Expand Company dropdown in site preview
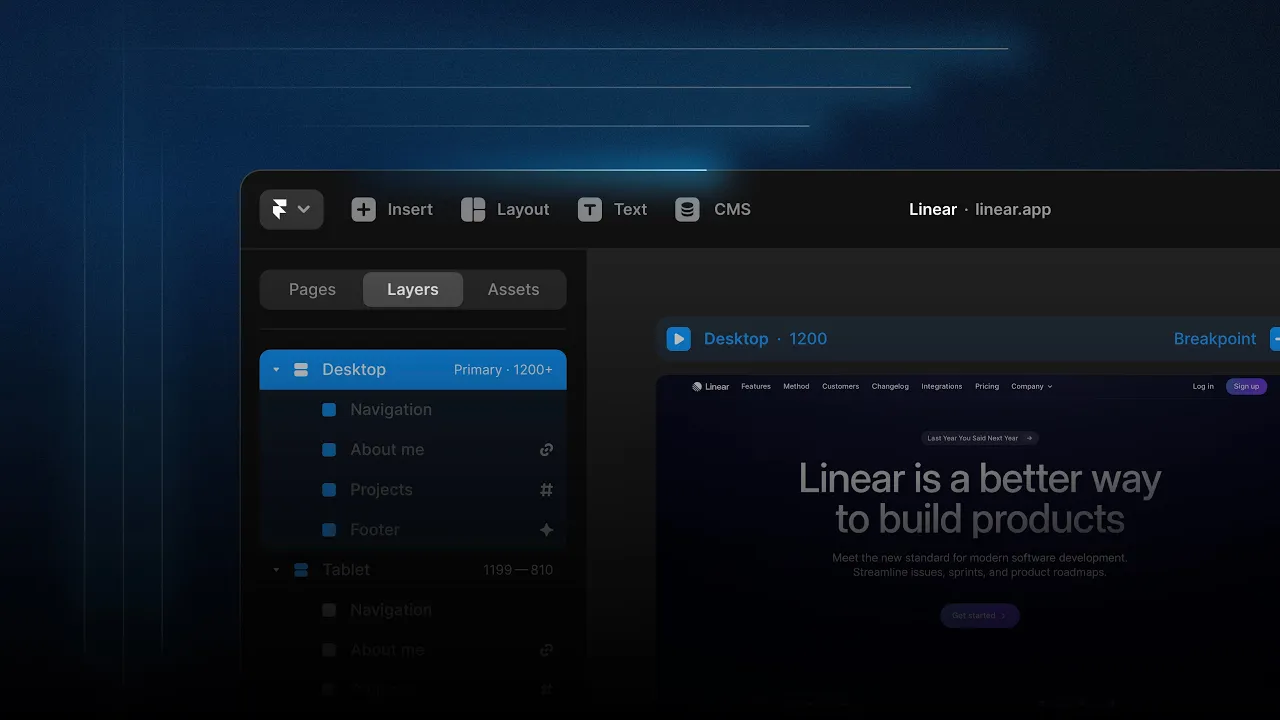1280x720 pixels. [x=1032, y=386]
